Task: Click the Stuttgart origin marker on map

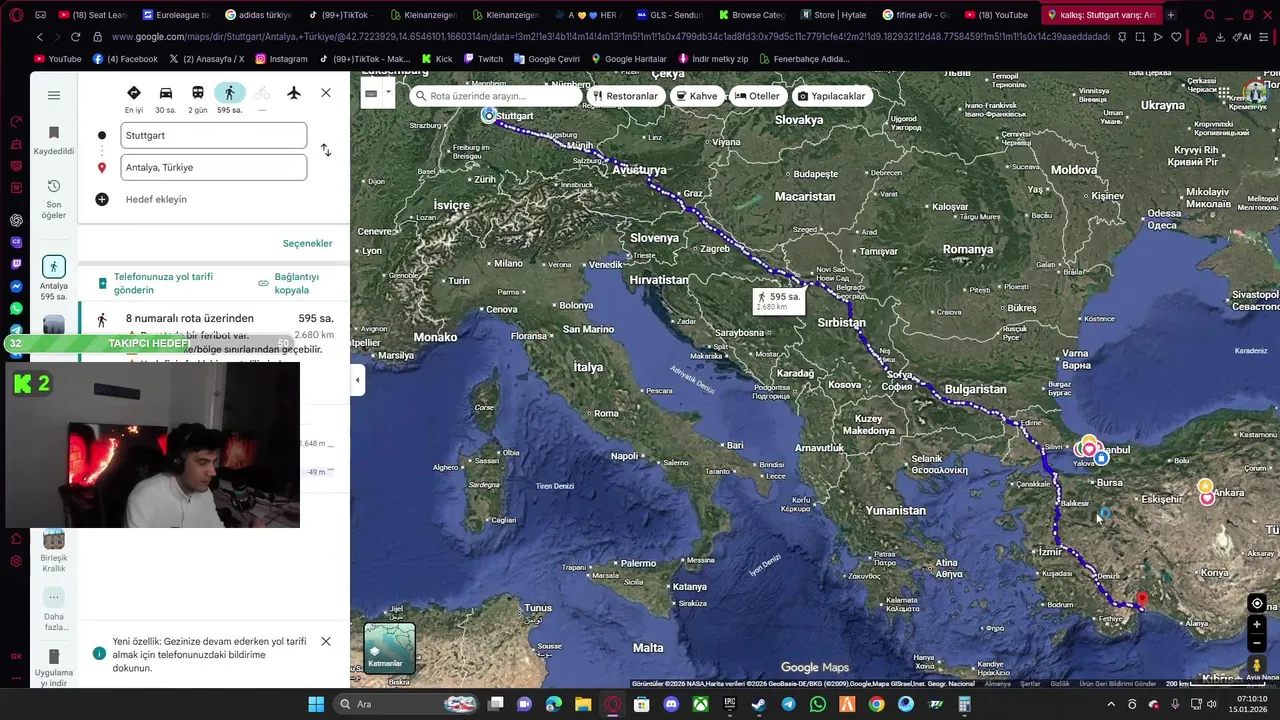Action: click(x=488, y=116)
